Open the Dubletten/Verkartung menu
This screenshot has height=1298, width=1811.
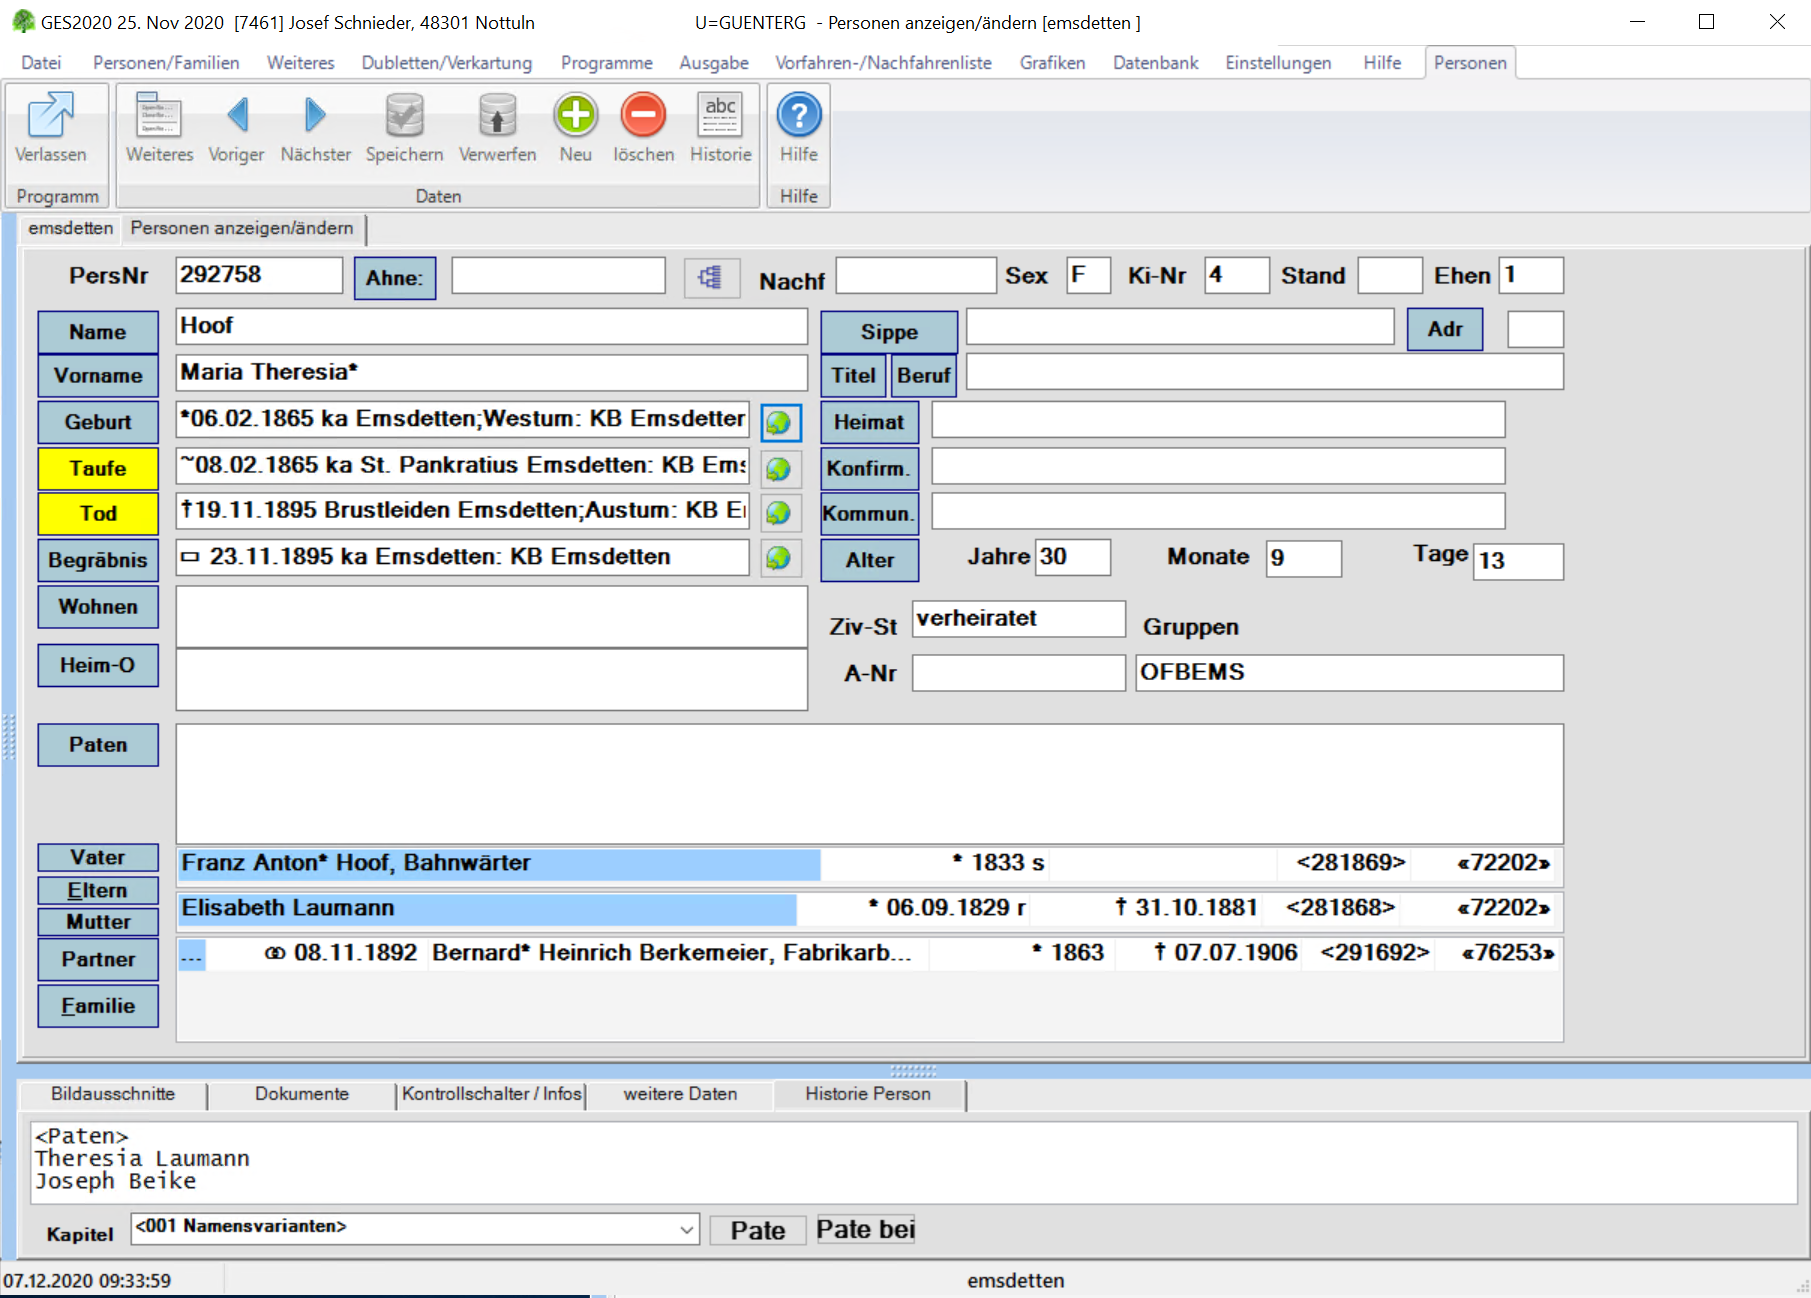[x=447, y=62]
